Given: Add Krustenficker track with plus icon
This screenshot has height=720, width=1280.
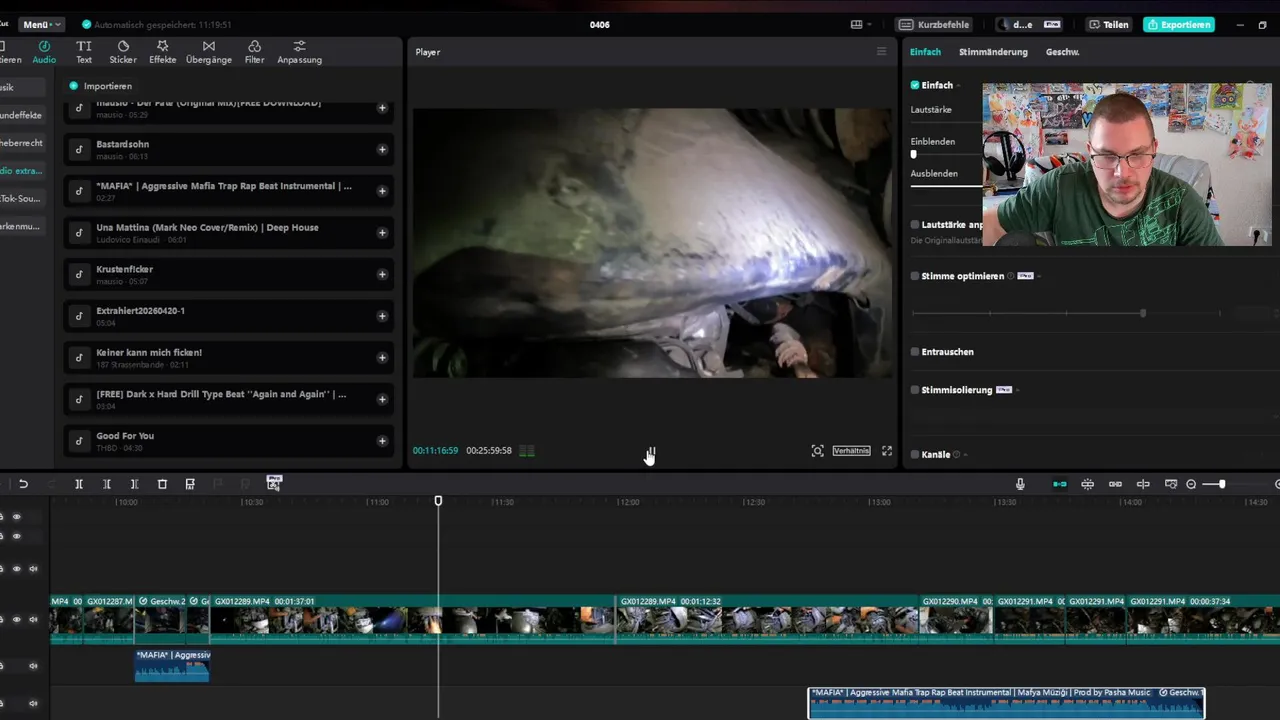Looking at the screenshot, I should coord(382,275).
